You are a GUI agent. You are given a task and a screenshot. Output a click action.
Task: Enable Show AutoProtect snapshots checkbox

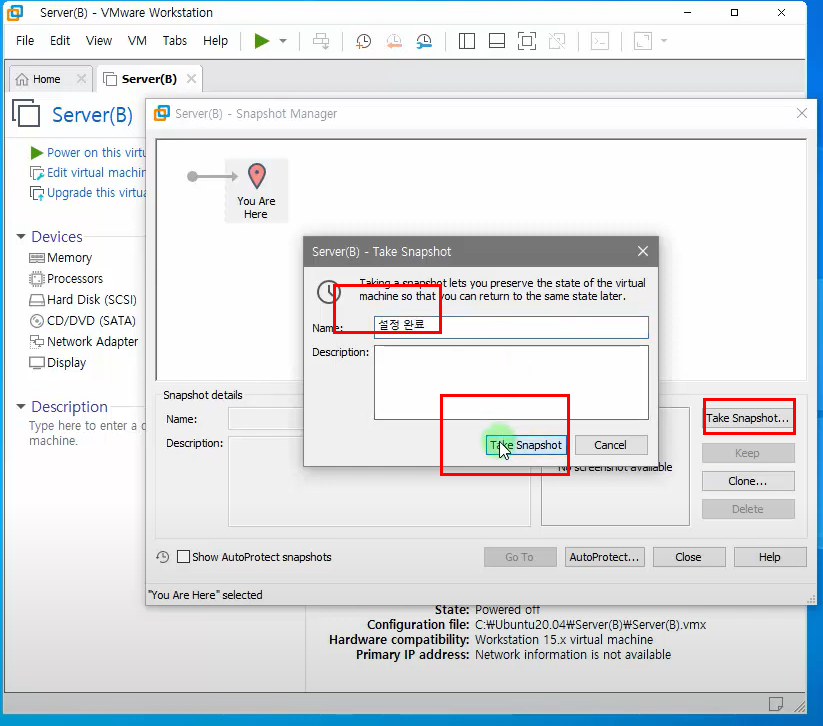(183, 556)
